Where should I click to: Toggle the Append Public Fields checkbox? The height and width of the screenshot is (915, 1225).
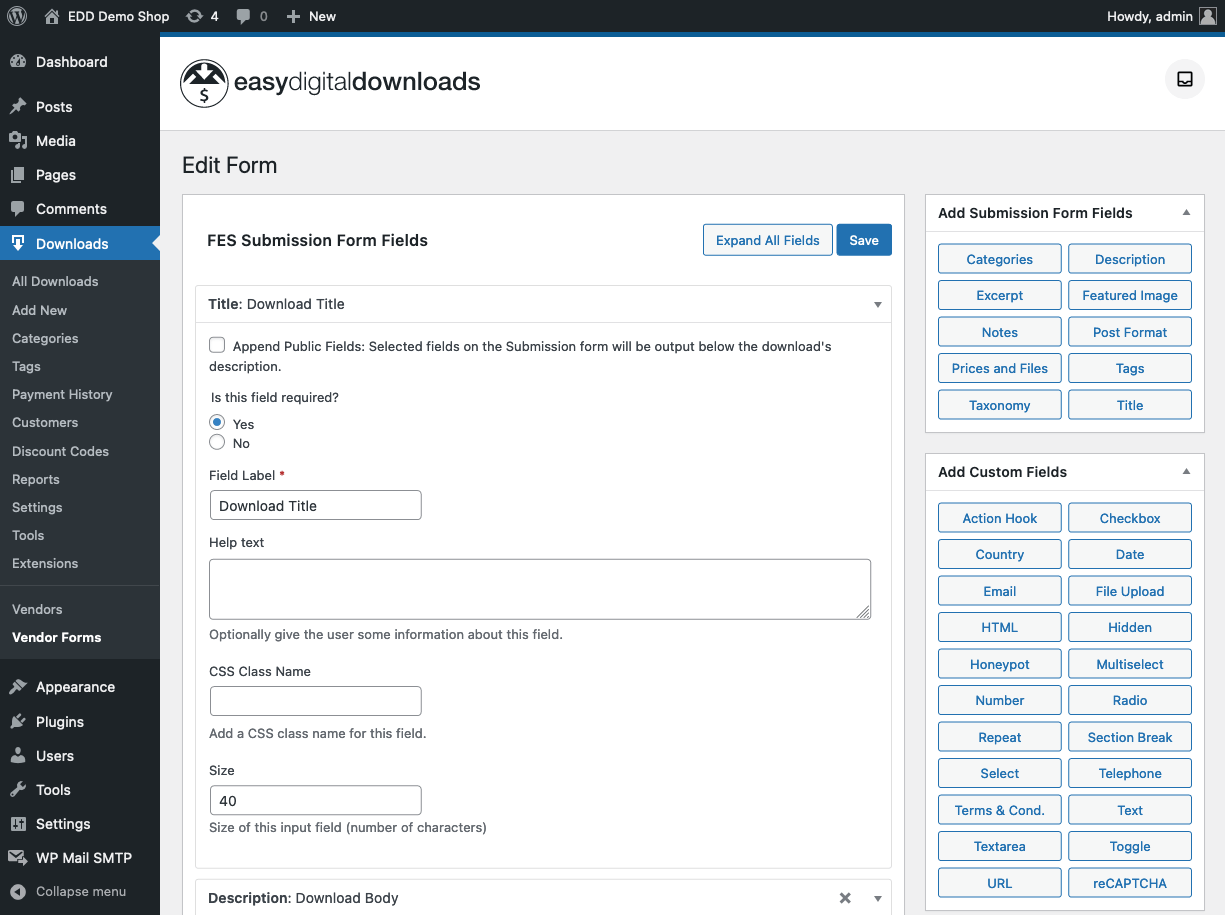tap(217, 345)
